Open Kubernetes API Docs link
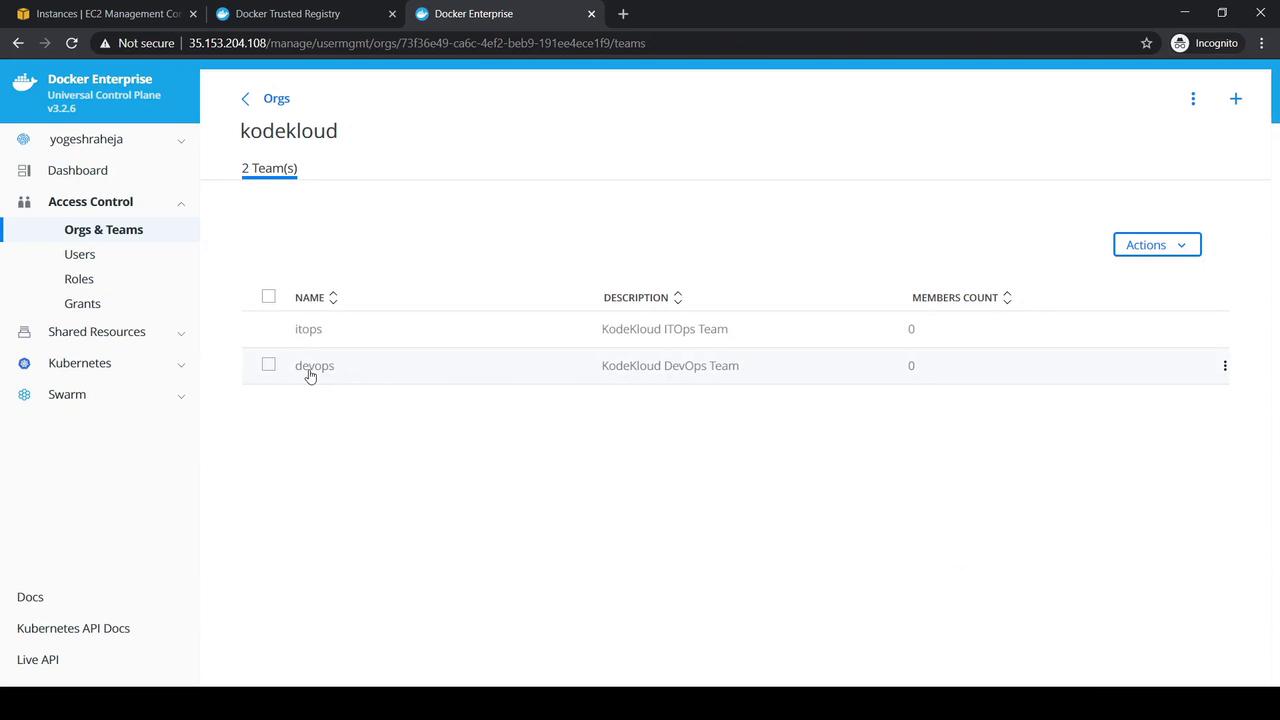1280x720 pixels. click(73, 629)
